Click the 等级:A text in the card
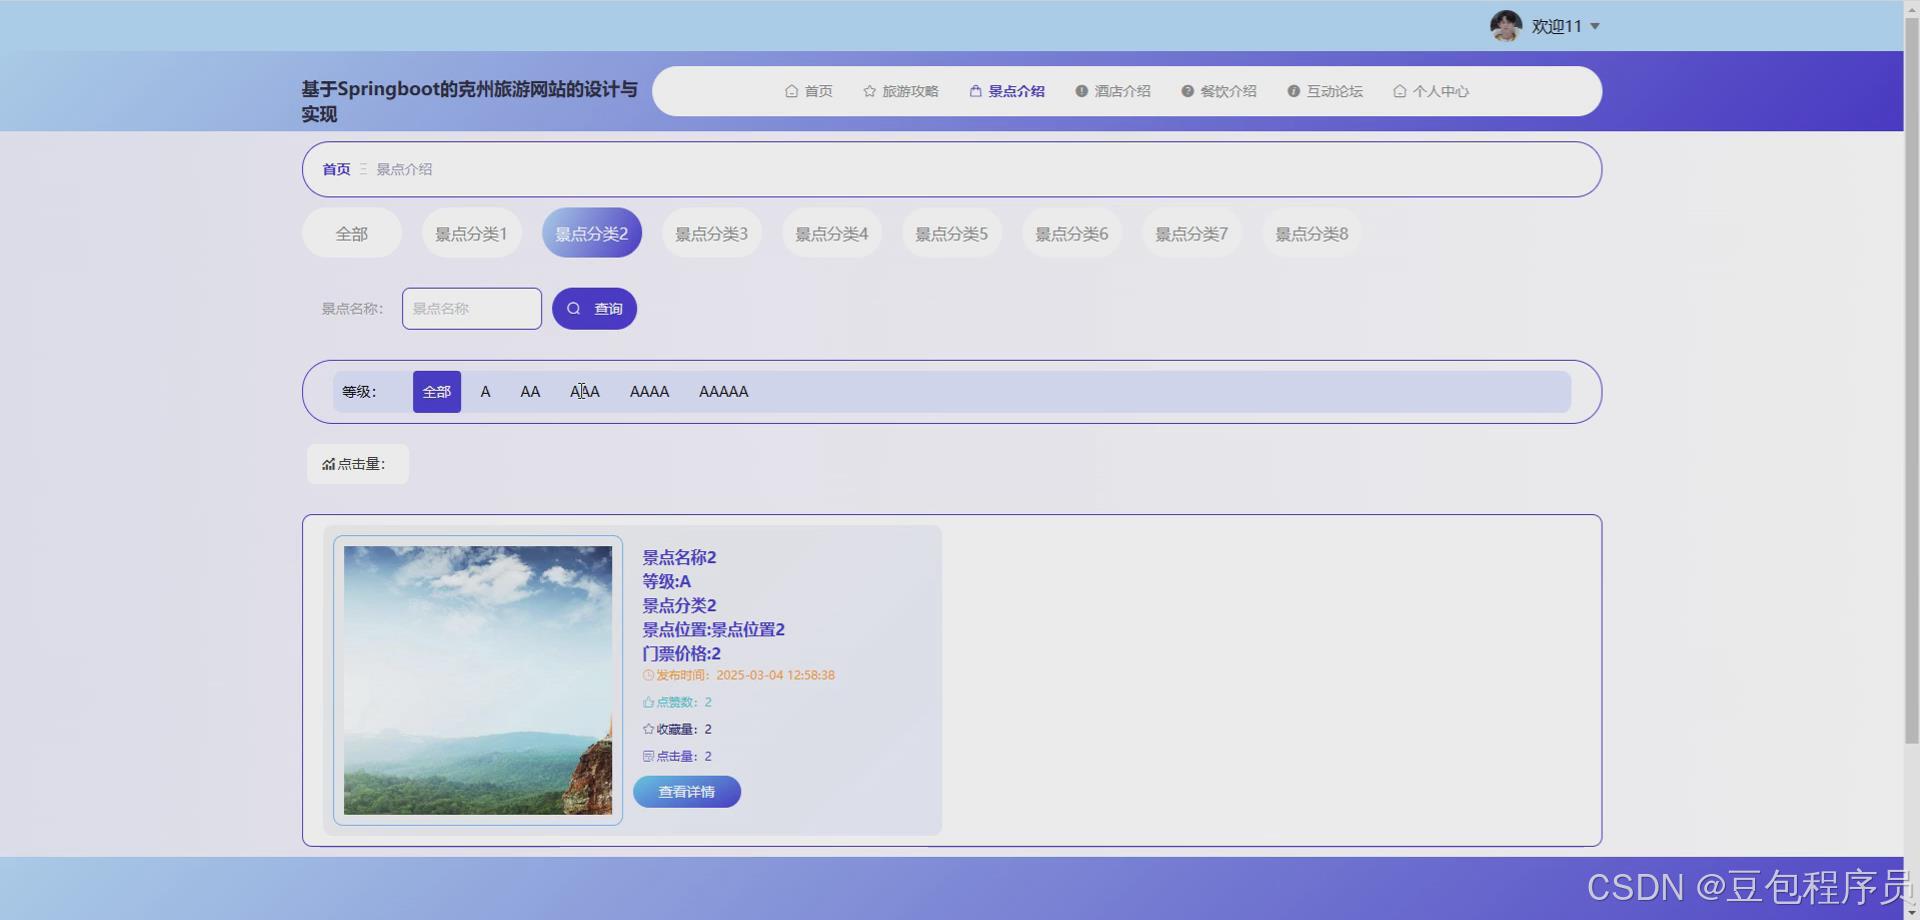The width and height of the screenshot is (1920, 920). point(666,581)
